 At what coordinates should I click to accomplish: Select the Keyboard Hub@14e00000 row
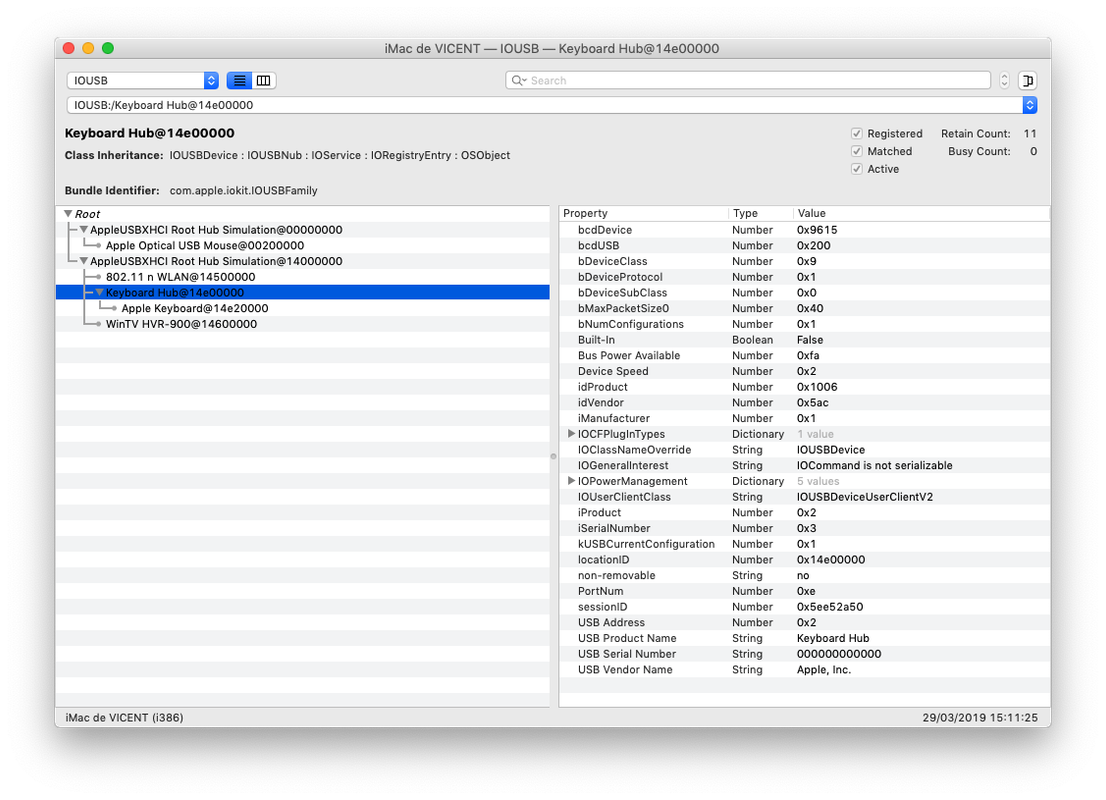(303, 292)
